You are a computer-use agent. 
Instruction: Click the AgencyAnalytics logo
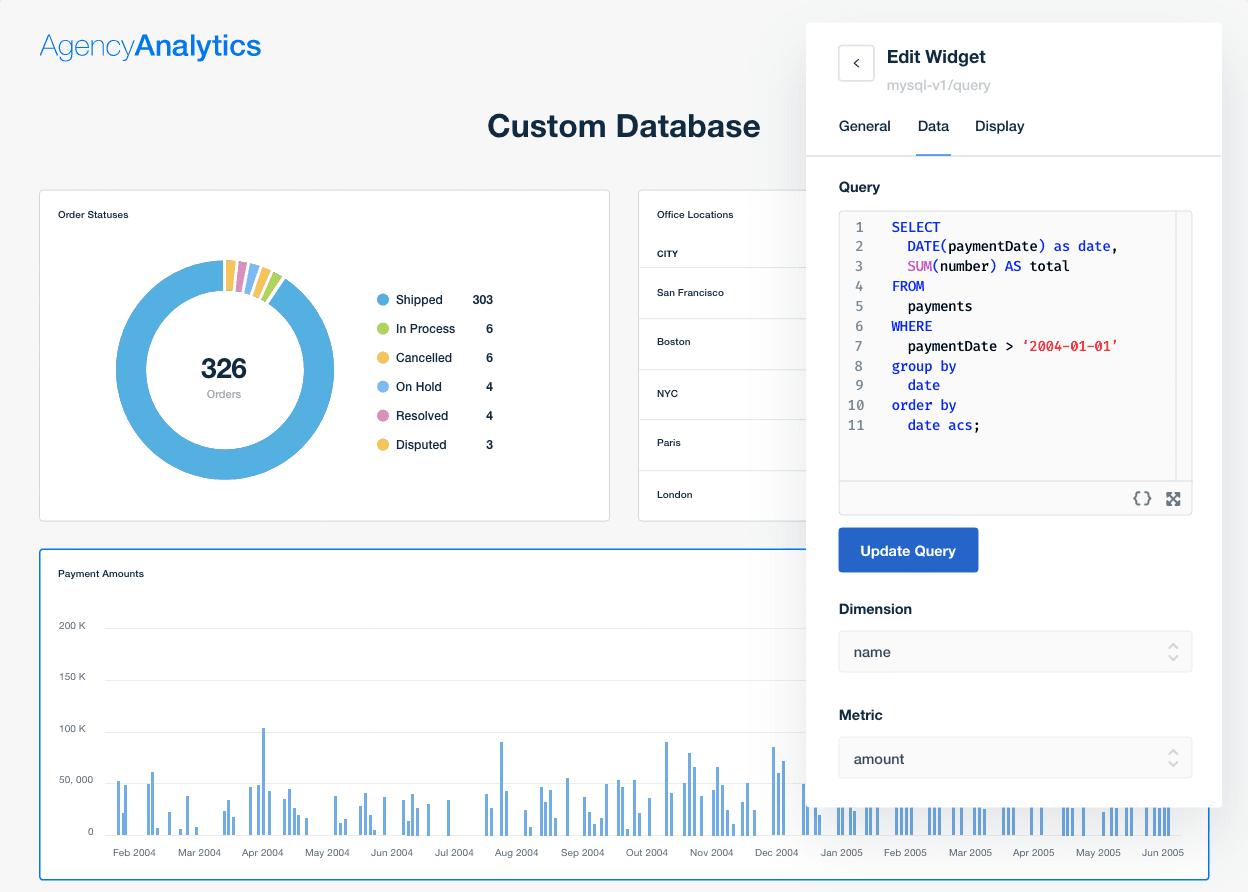coord(149,46)
